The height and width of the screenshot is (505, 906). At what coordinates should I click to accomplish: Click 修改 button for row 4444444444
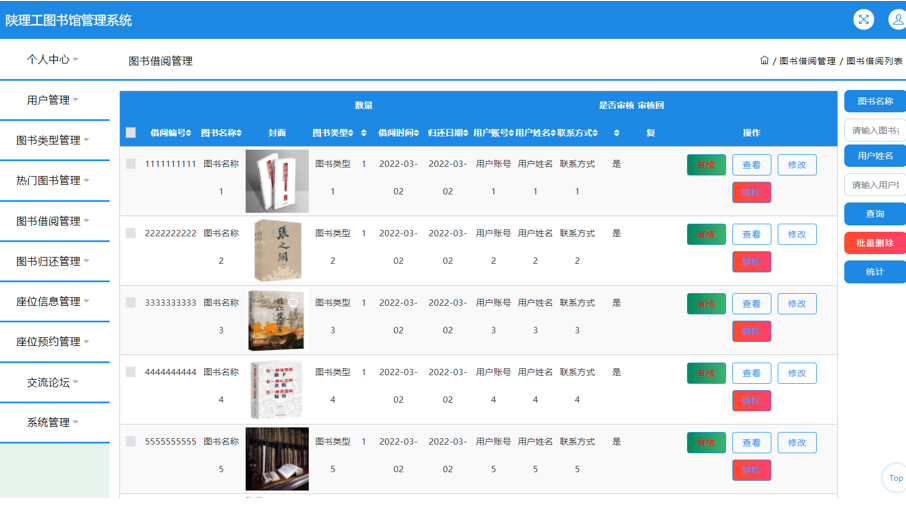click(x=797, y=373)
